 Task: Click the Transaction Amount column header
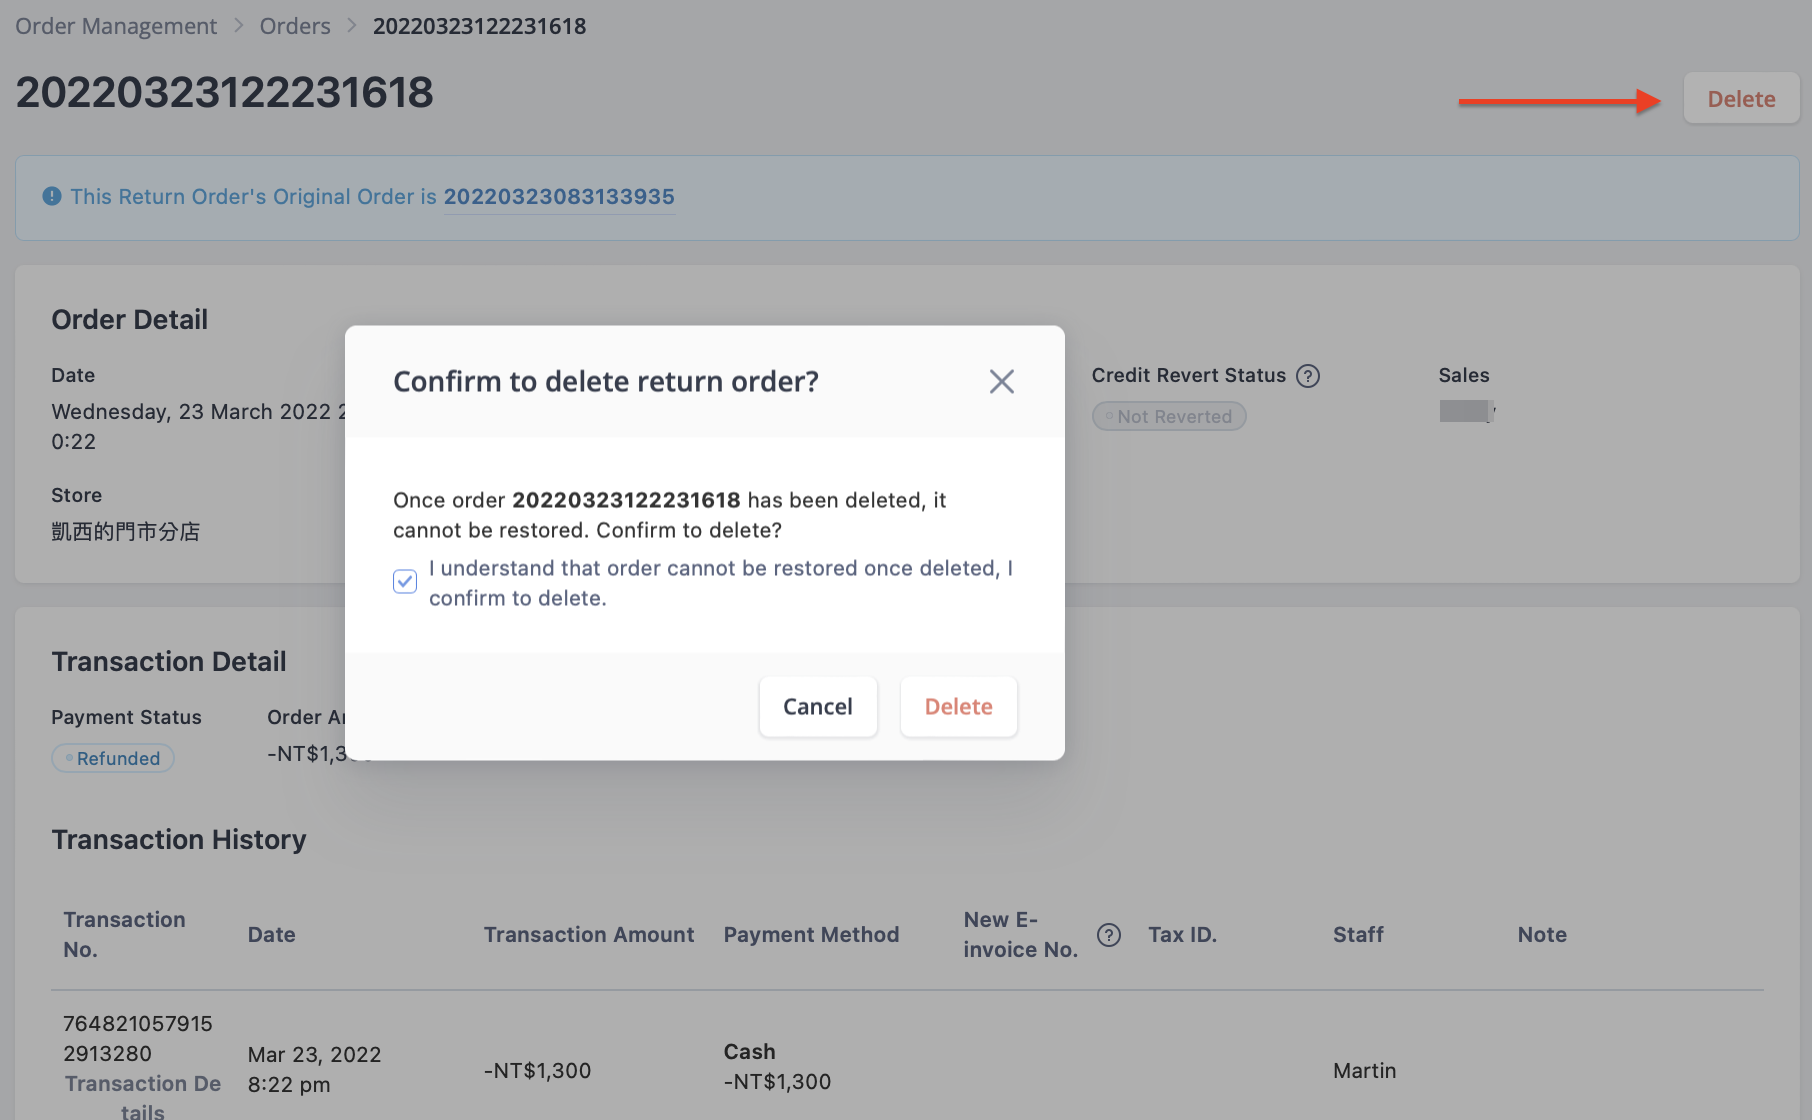(x=589, y=935)
